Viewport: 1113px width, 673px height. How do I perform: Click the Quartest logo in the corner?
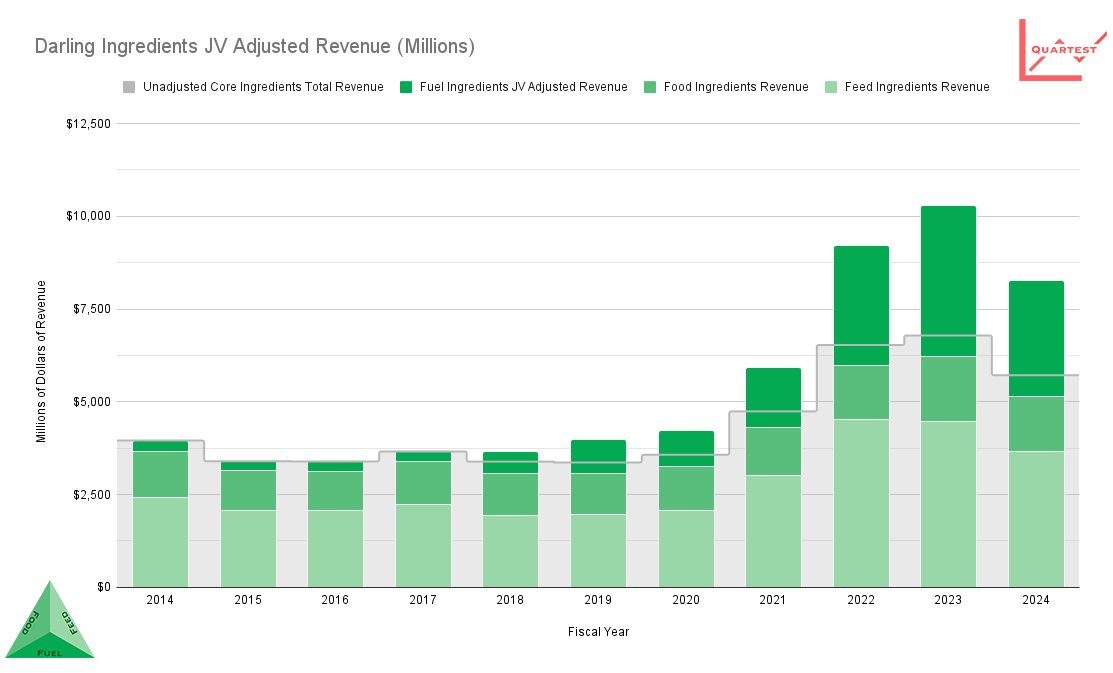[x=1063, y=50]
